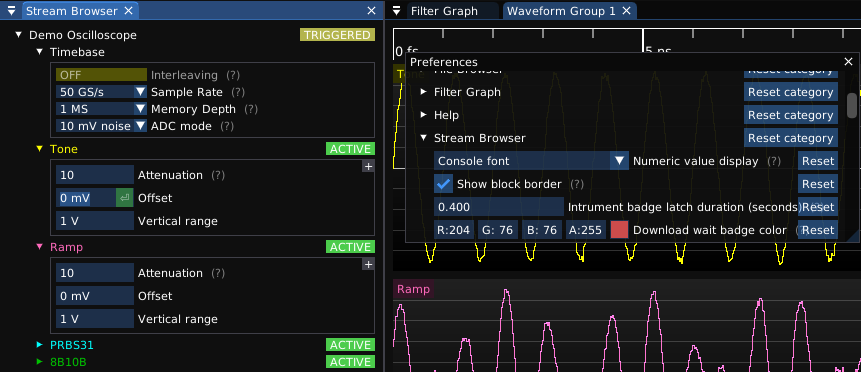Add a control with Tone's plus icon
Screen dimensions: 861x372
(368, 166)
